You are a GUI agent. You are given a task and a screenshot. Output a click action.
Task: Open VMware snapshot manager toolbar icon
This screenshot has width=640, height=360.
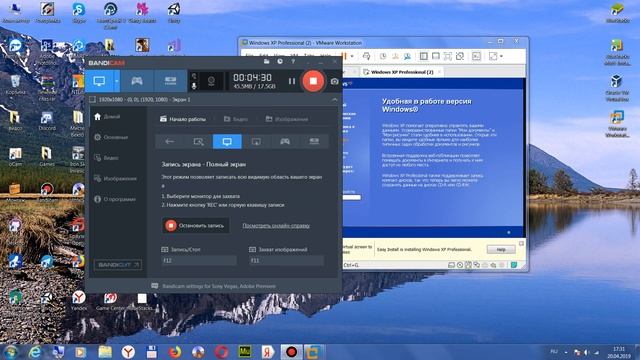click(x=407, y=56)
